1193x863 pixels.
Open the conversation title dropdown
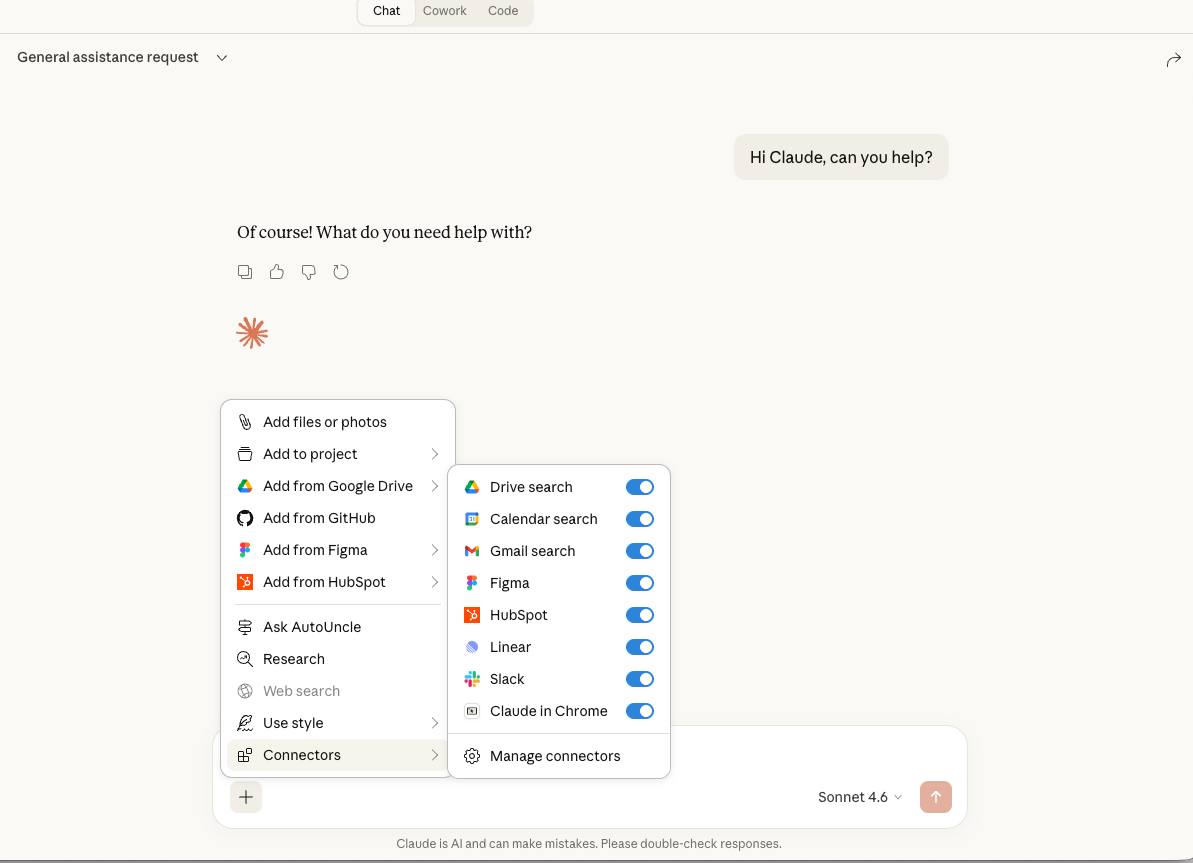pyautogui.click(x=221, y=57)
